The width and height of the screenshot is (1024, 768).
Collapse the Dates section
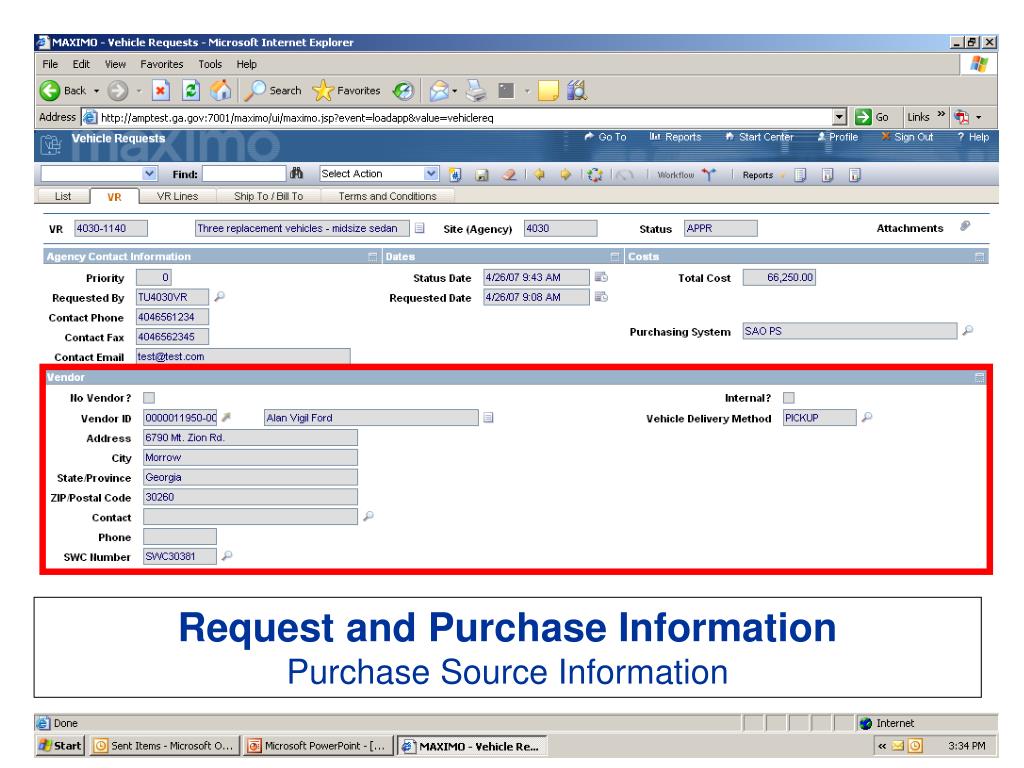pos(615,257)
